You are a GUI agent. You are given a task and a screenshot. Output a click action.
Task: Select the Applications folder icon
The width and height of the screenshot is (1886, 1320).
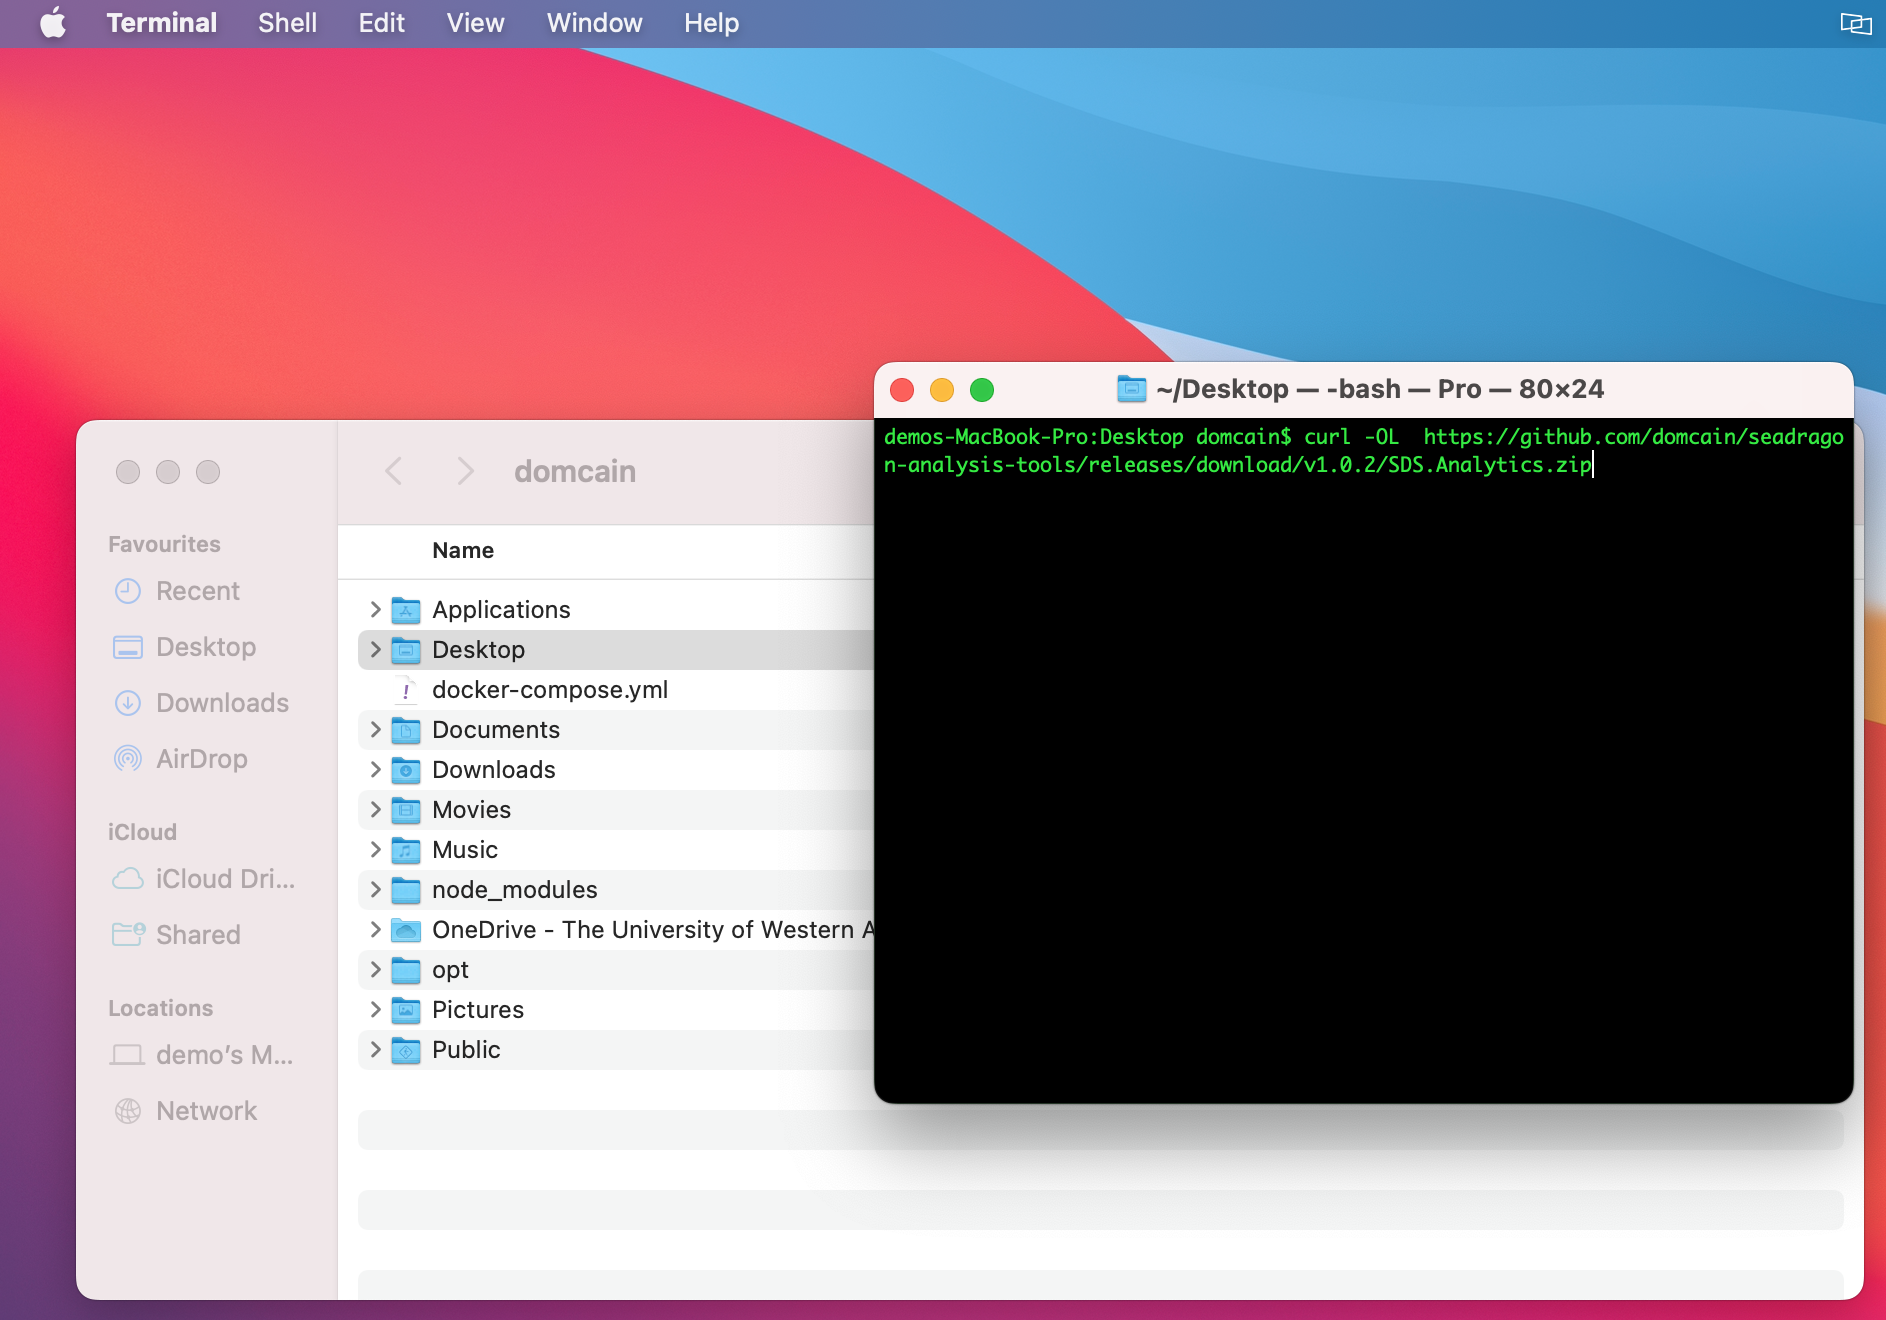click(x=406, y=609)
